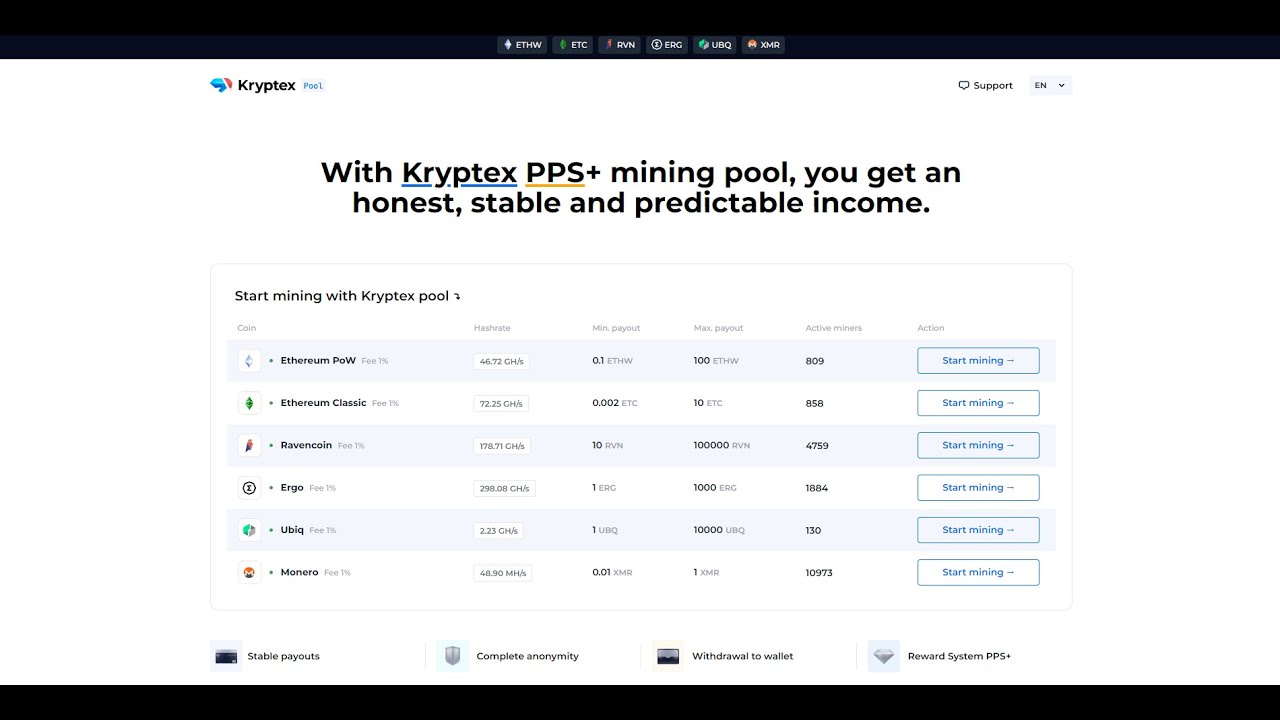Click the 48.90 MH/s hashrate badge
1280x720 pixels.
(x=503, y=573)
